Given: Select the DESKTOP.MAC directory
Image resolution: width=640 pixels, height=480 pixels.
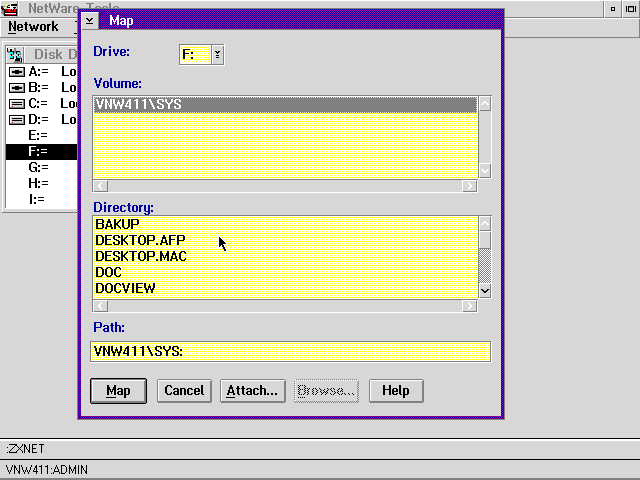Looking at the screenshot, I should pyautogui.click(x=285, y=256).
